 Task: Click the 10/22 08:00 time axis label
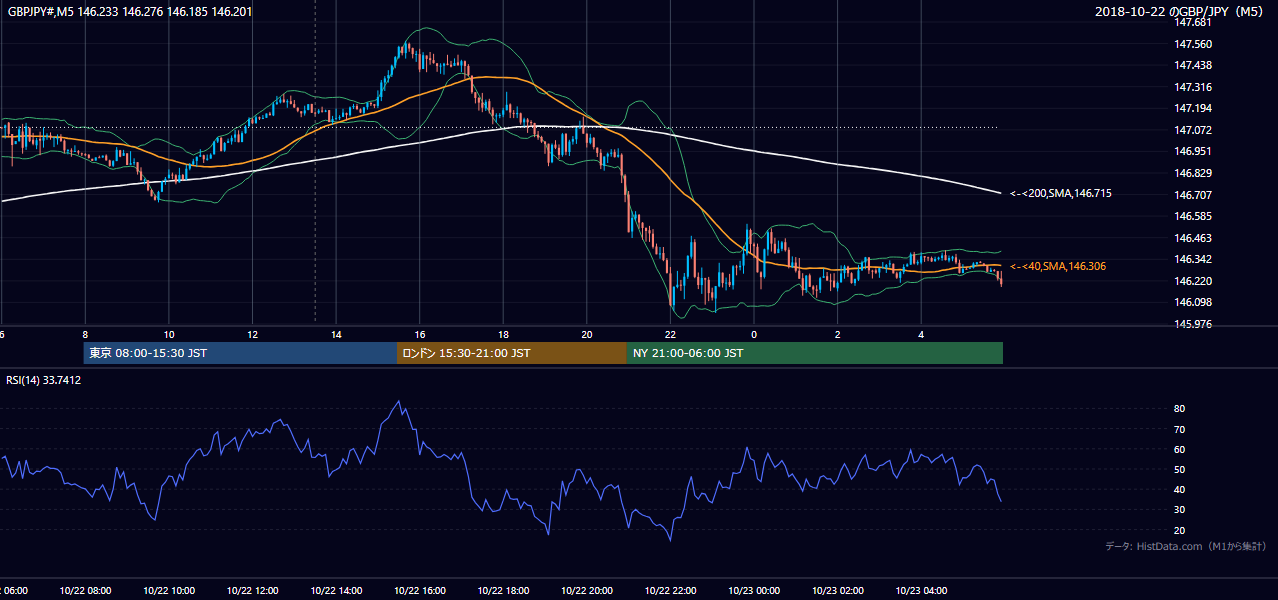pyautogui.click(x=86, y=591)
